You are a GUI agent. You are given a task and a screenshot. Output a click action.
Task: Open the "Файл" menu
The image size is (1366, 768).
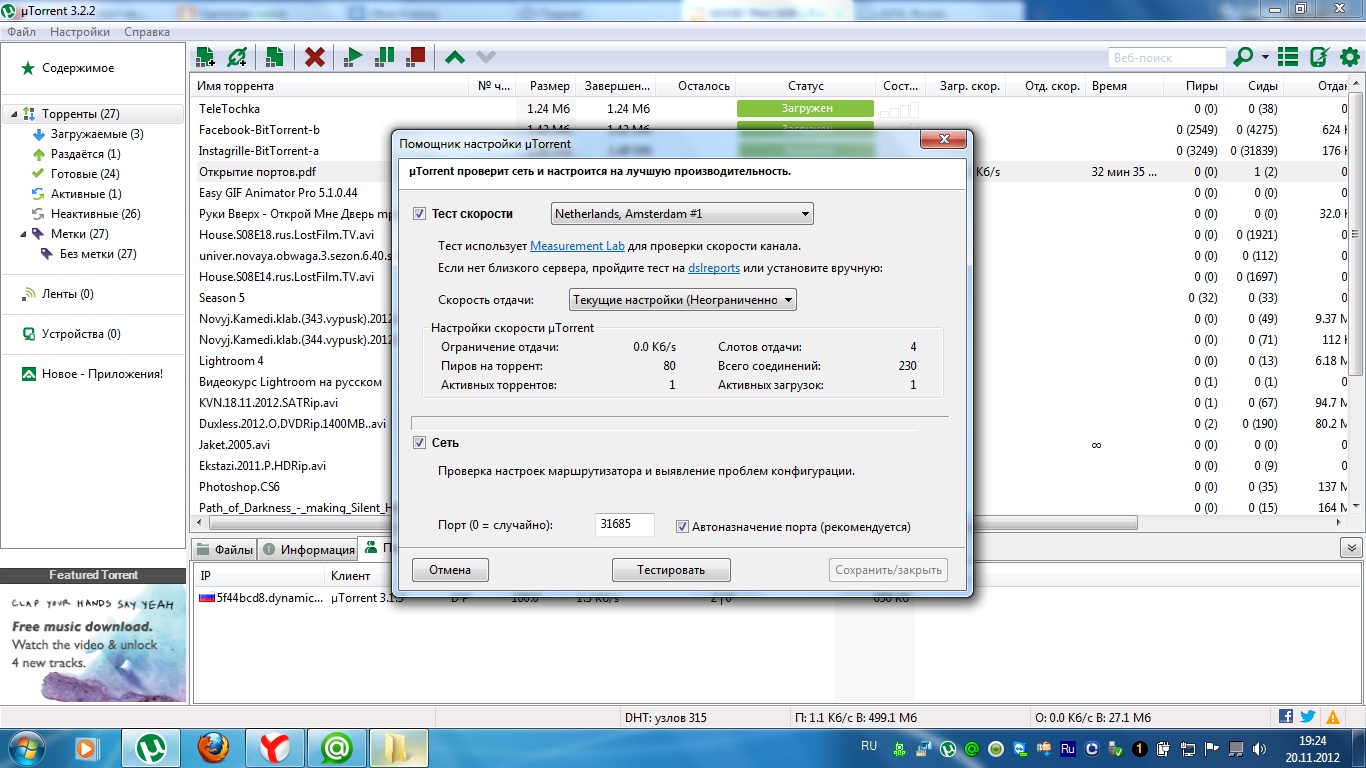click(22, 32)
